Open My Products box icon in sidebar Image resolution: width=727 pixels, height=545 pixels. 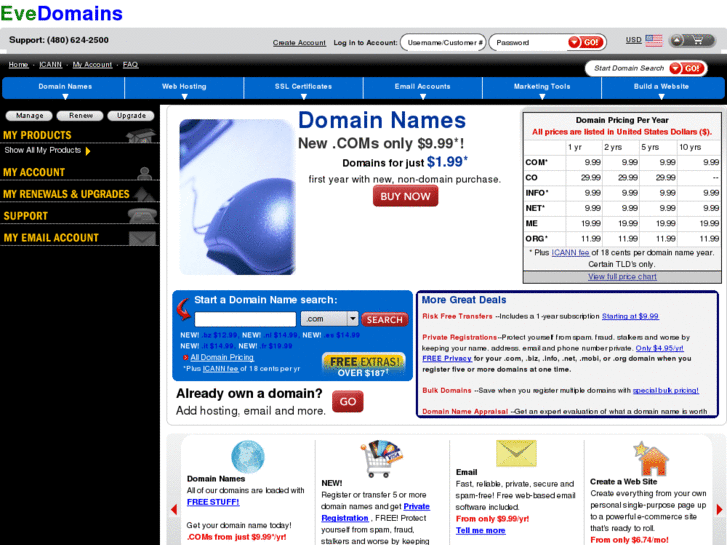click(141, 135)
